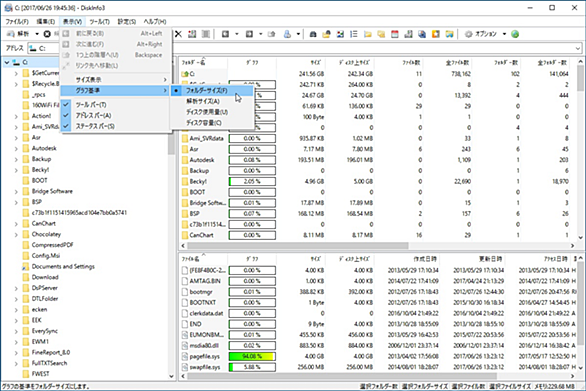Open オプション gear settings button
The width and height of the screenshot is (586, 391).
tap(480, 34)
